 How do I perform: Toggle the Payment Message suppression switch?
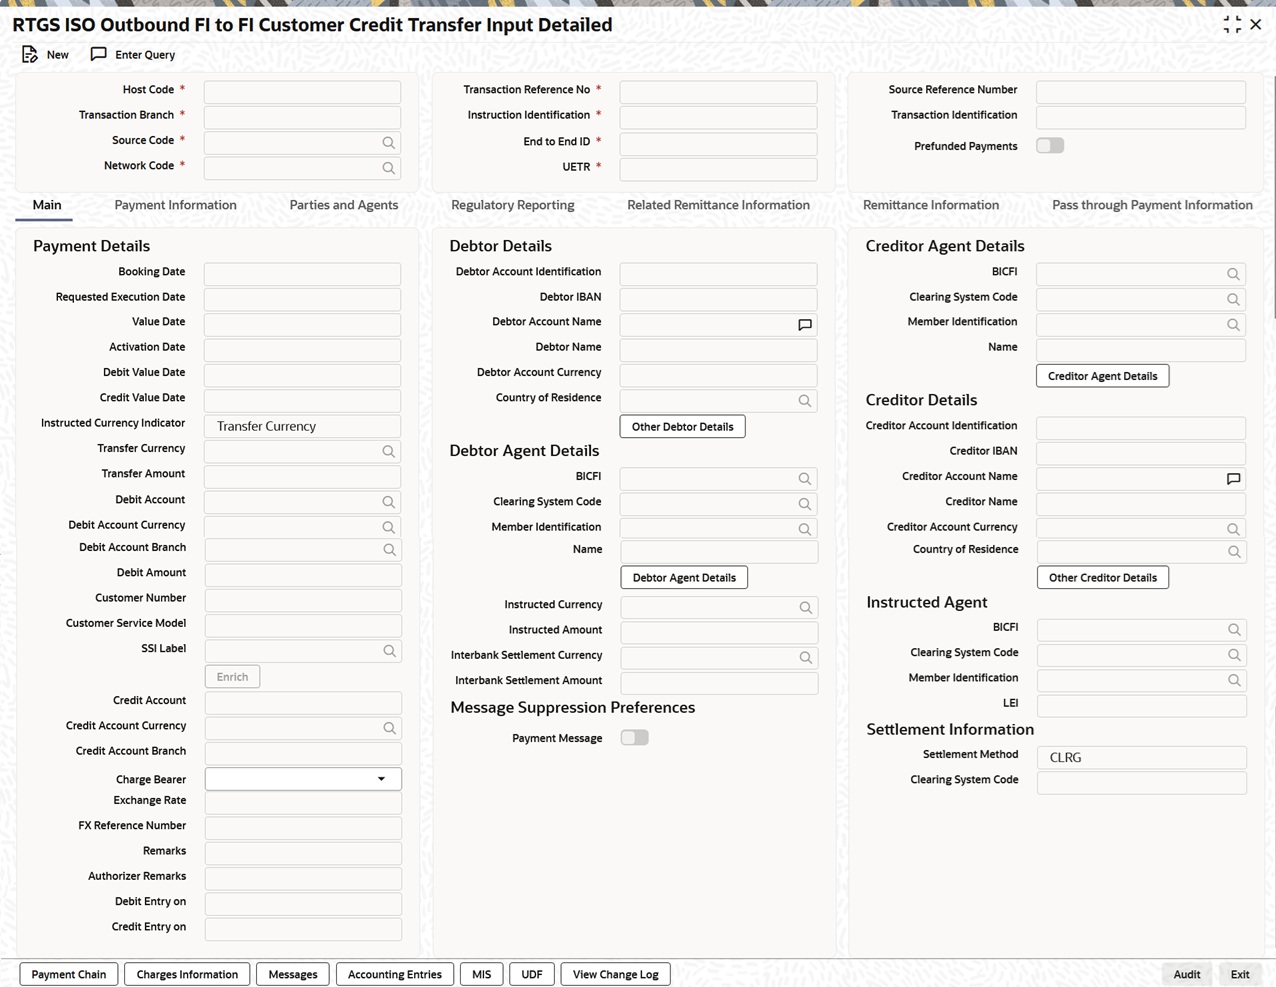pos(634,738)
